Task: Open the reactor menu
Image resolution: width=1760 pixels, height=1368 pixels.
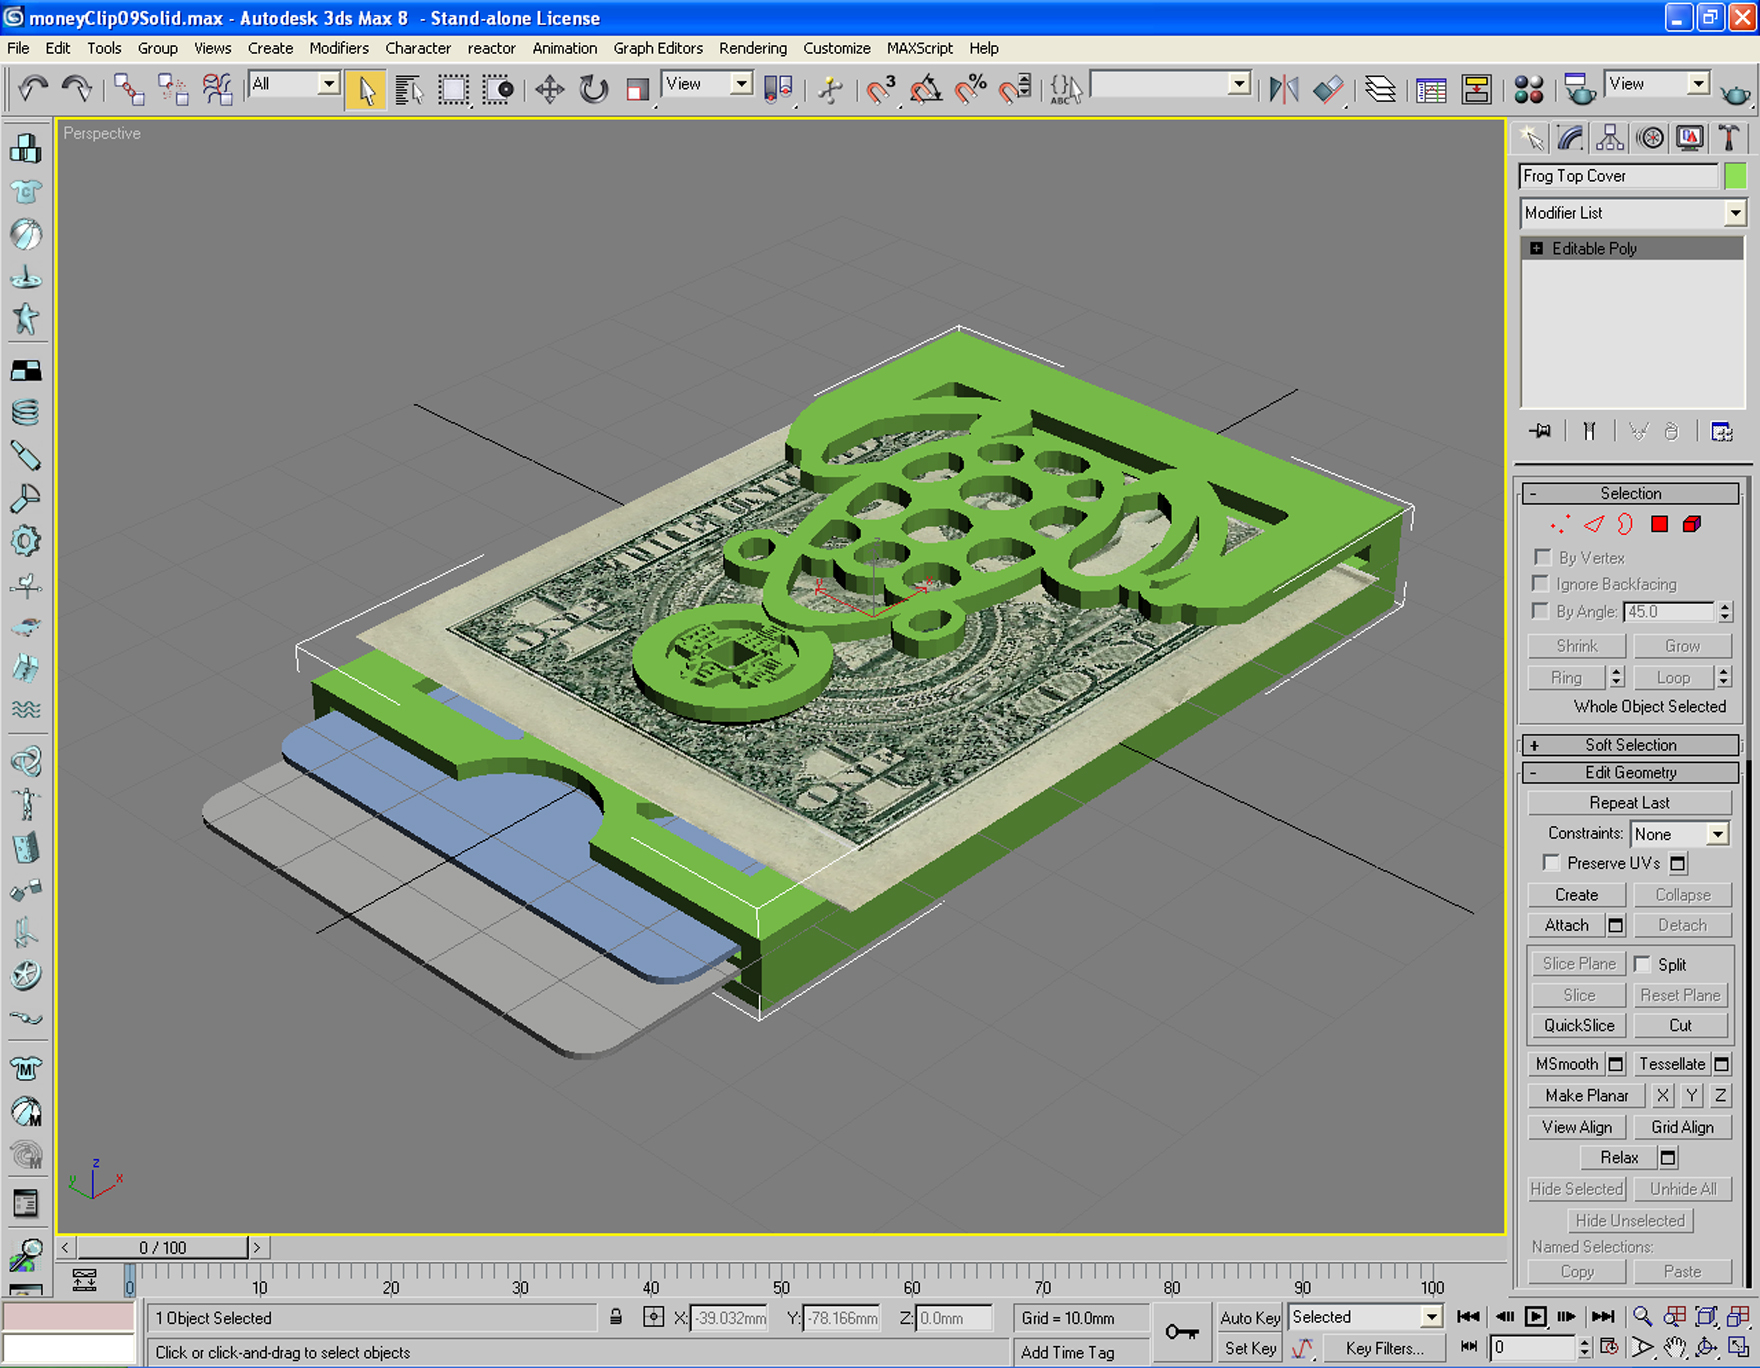Action: click(491, 48)
